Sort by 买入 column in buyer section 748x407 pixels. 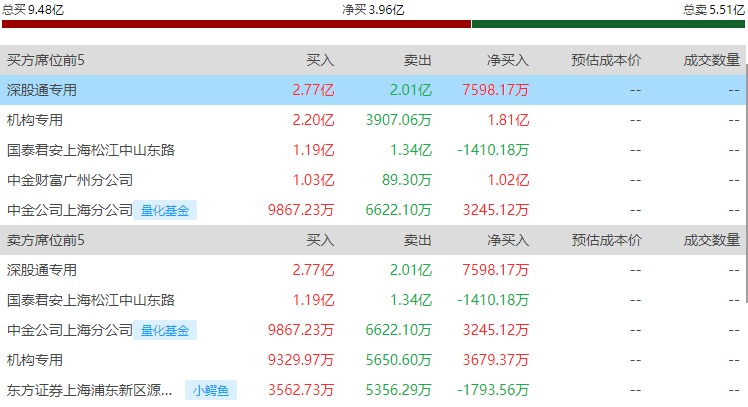click(x=320, y=60)
